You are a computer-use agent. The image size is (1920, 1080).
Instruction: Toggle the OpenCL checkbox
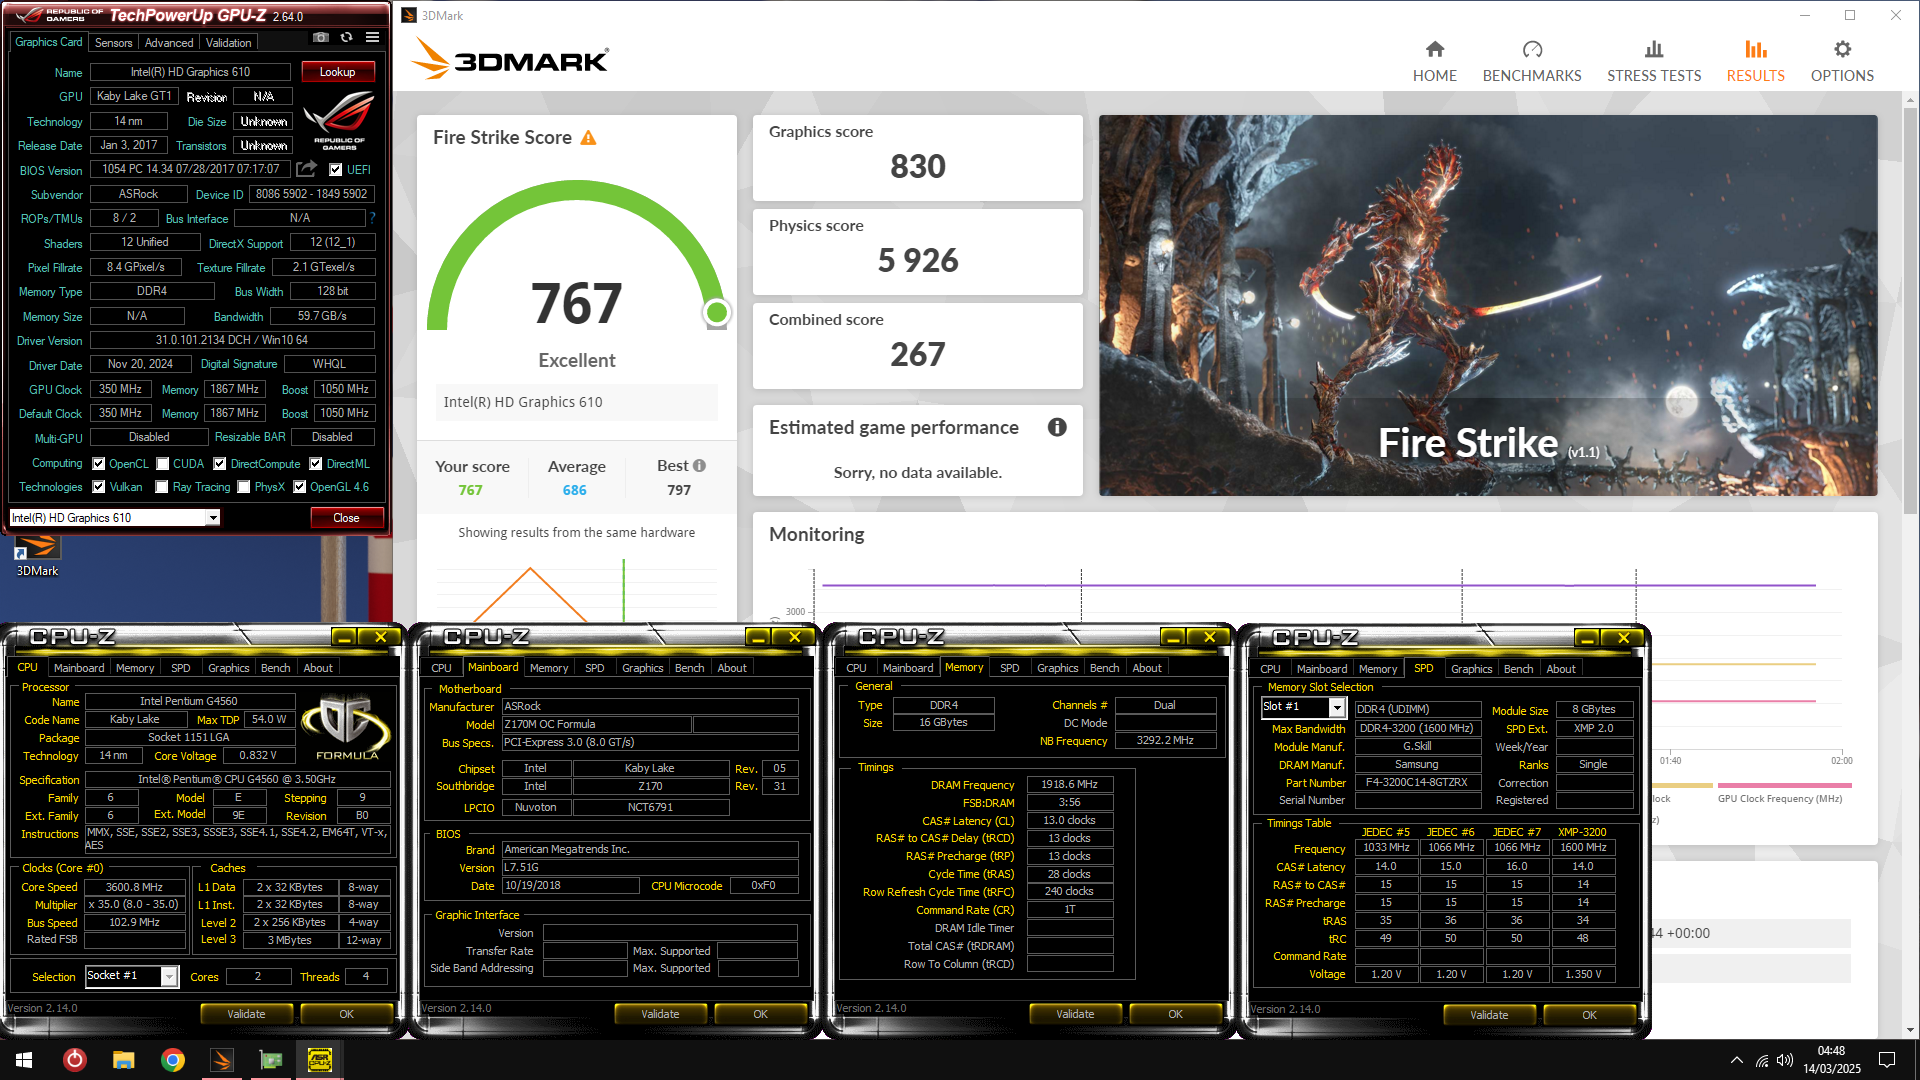point(99,464)
